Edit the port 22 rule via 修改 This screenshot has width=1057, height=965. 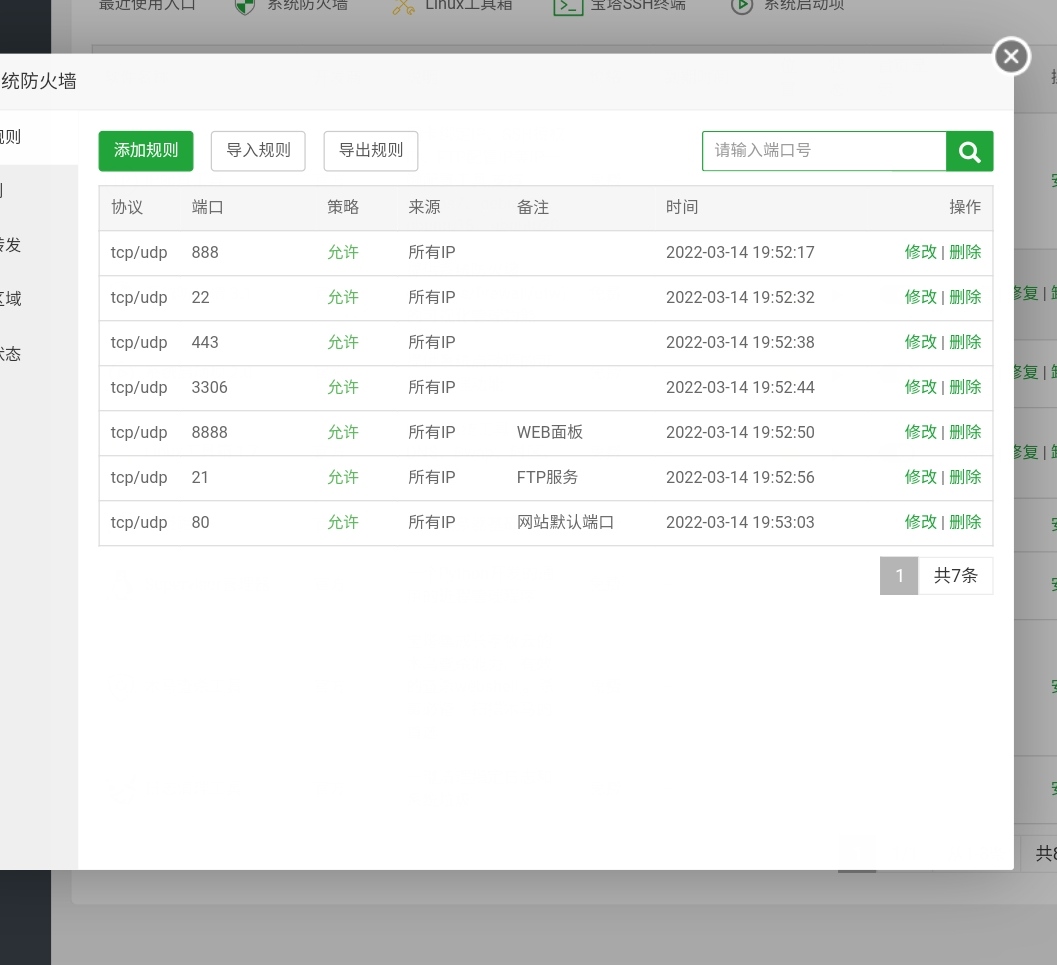[920, 297]
